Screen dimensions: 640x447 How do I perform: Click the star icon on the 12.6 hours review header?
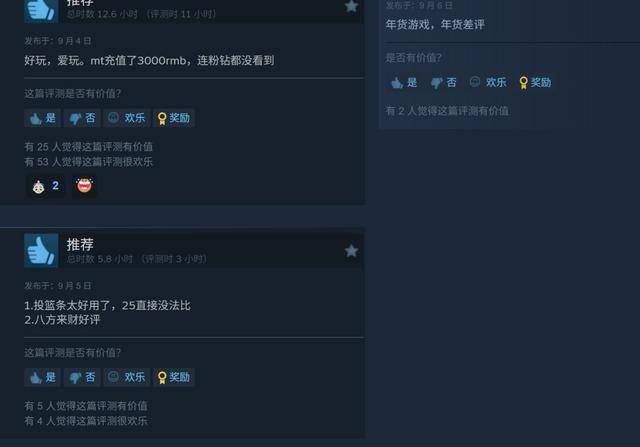tap(351, 6)
